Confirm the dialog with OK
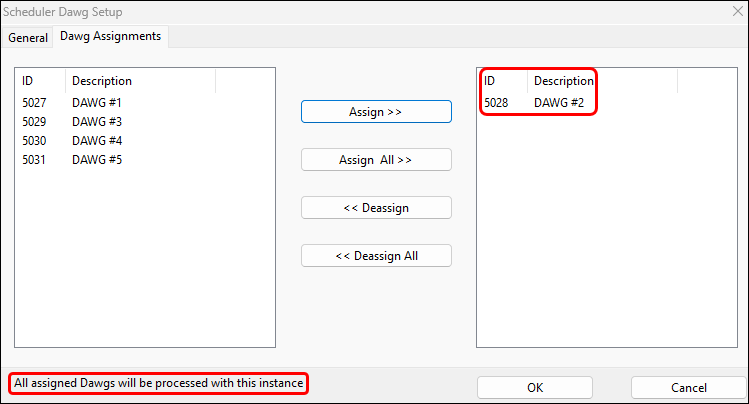This screenshot has width=749, height=404. (535, 388)
